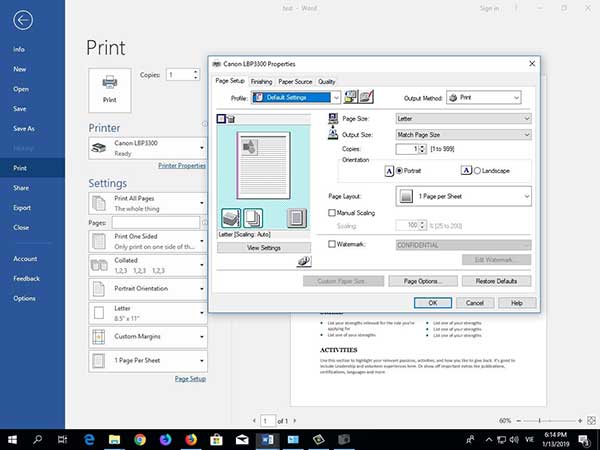Screen dimensions: 600x450
Task: Open Print One Sided dropdown in Word
Action: tap(148, 241)
